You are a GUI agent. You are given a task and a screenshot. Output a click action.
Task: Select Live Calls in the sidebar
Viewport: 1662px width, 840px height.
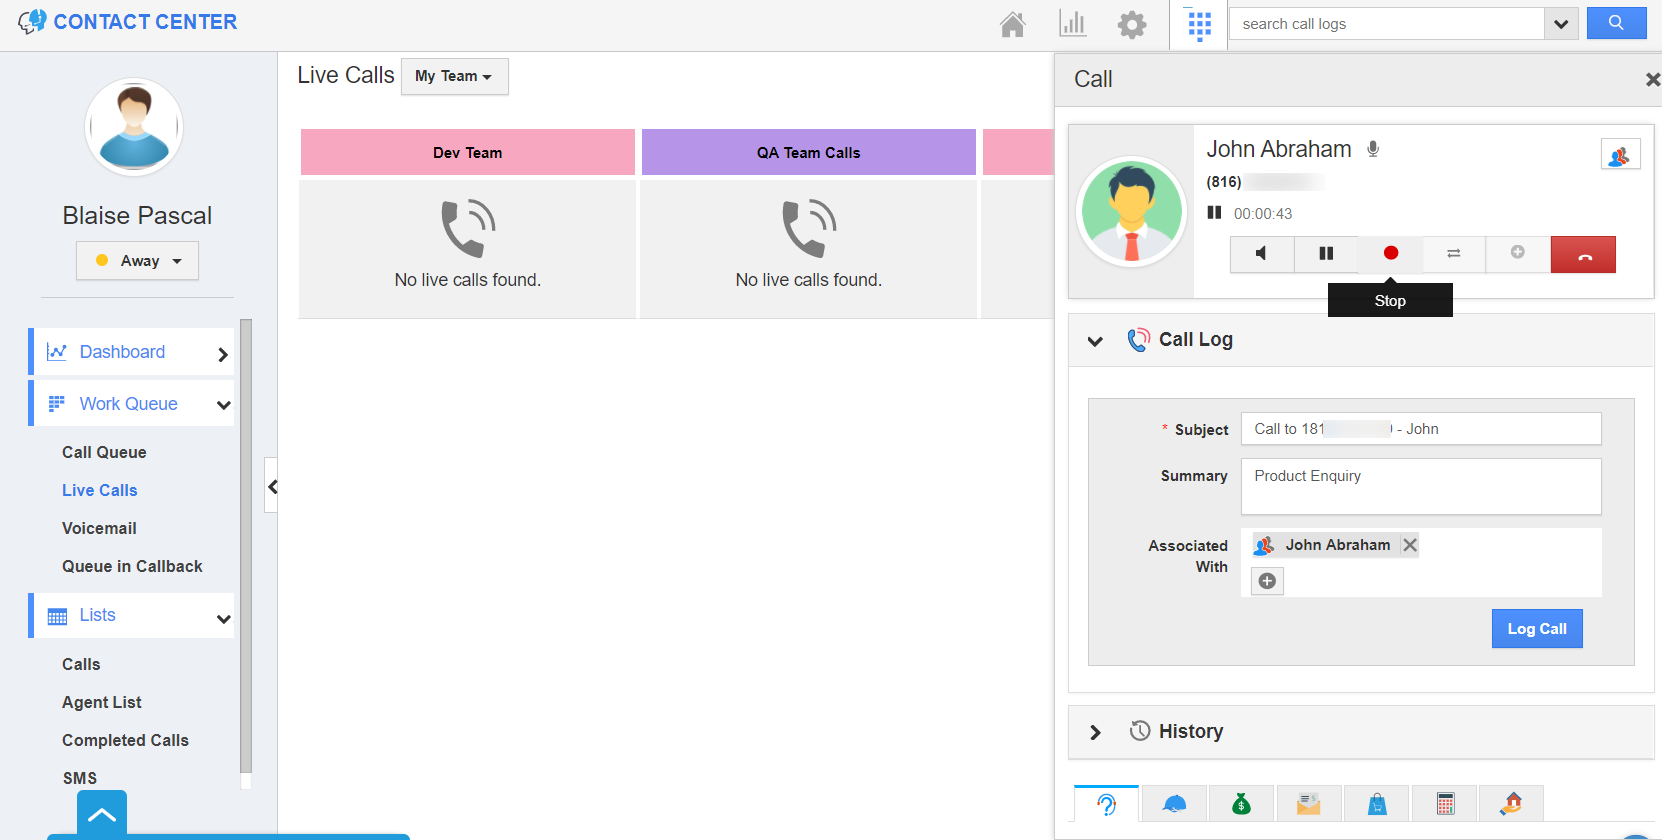pyautogui.click(x=100, y=490)
